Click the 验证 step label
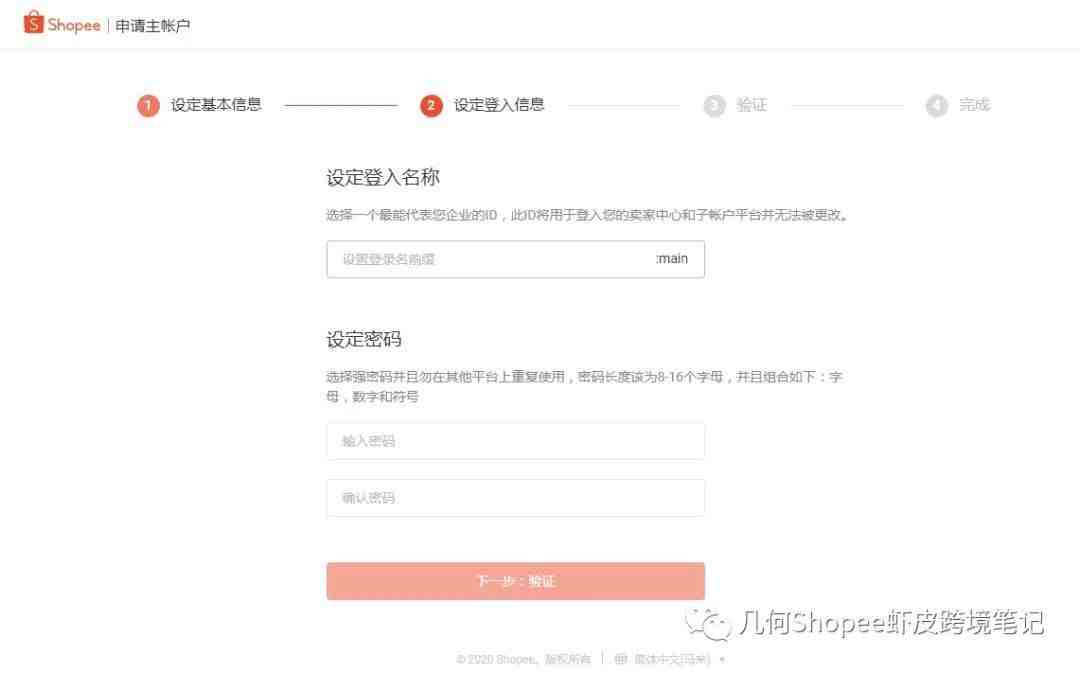This screenshot has width=1080, height=673. (751, 105)
